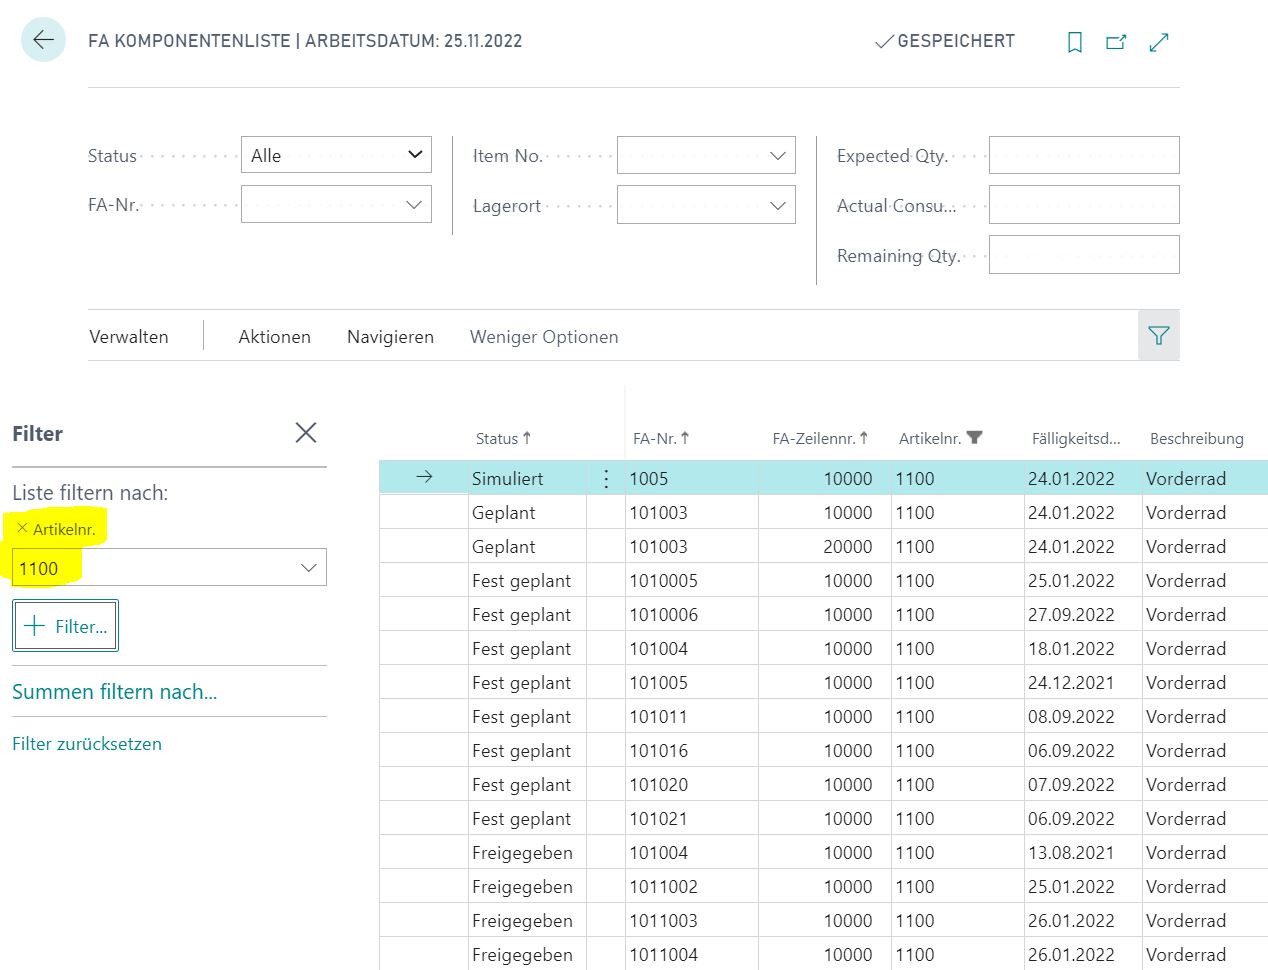Open the Verwalten menu
This screenshot has height=970, width=1268.
129,337
